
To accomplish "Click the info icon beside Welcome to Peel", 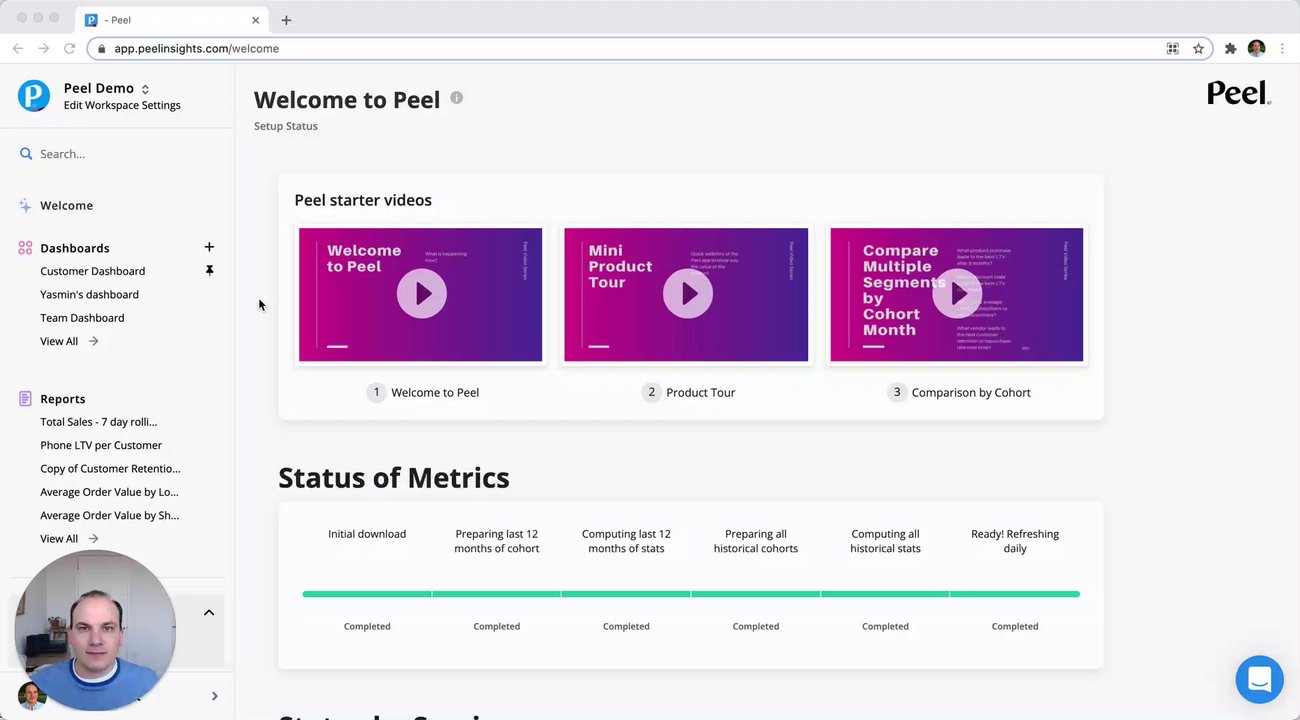I will pos(456,98).
